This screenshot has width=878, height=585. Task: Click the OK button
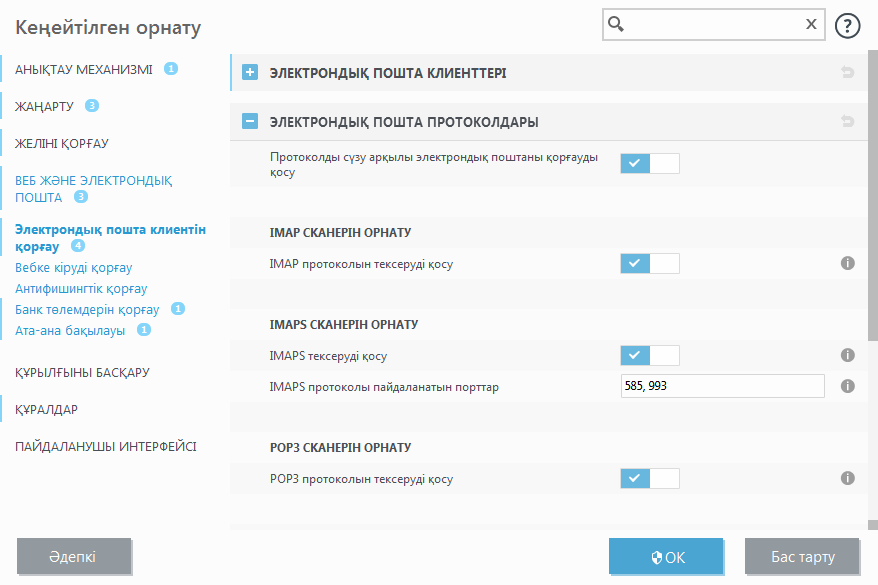click(x=666, y=556)
